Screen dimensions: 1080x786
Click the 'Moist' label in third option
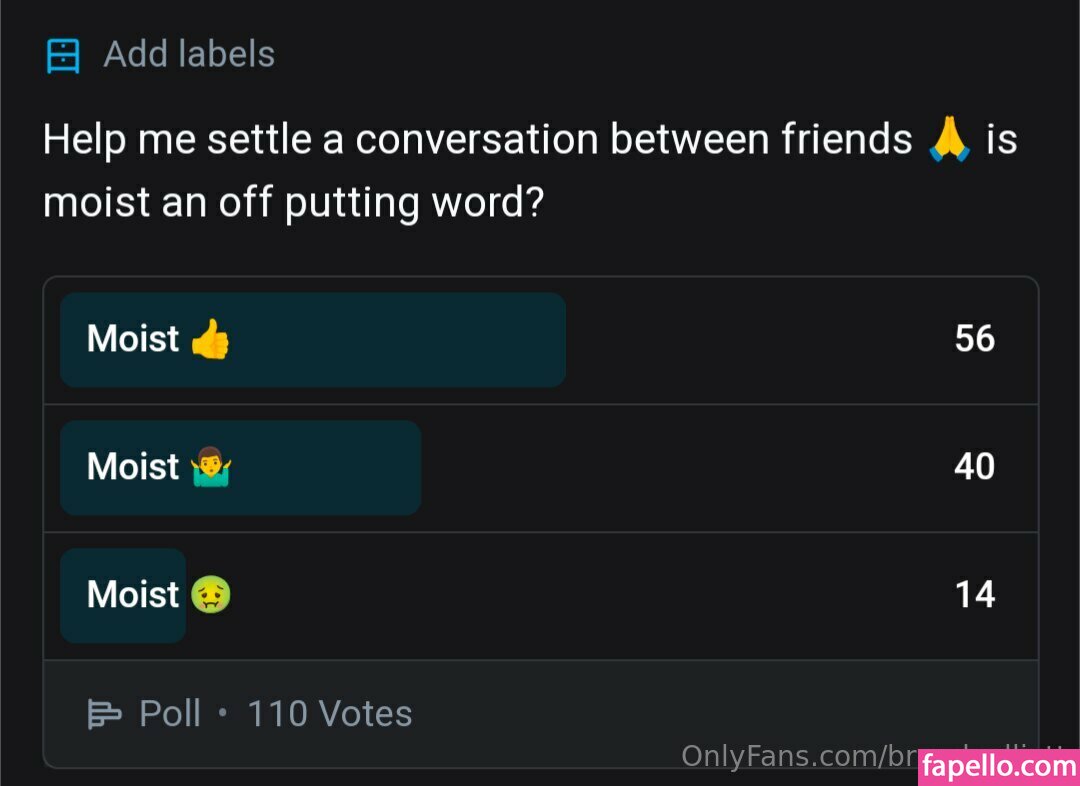[x=133, y=596]
